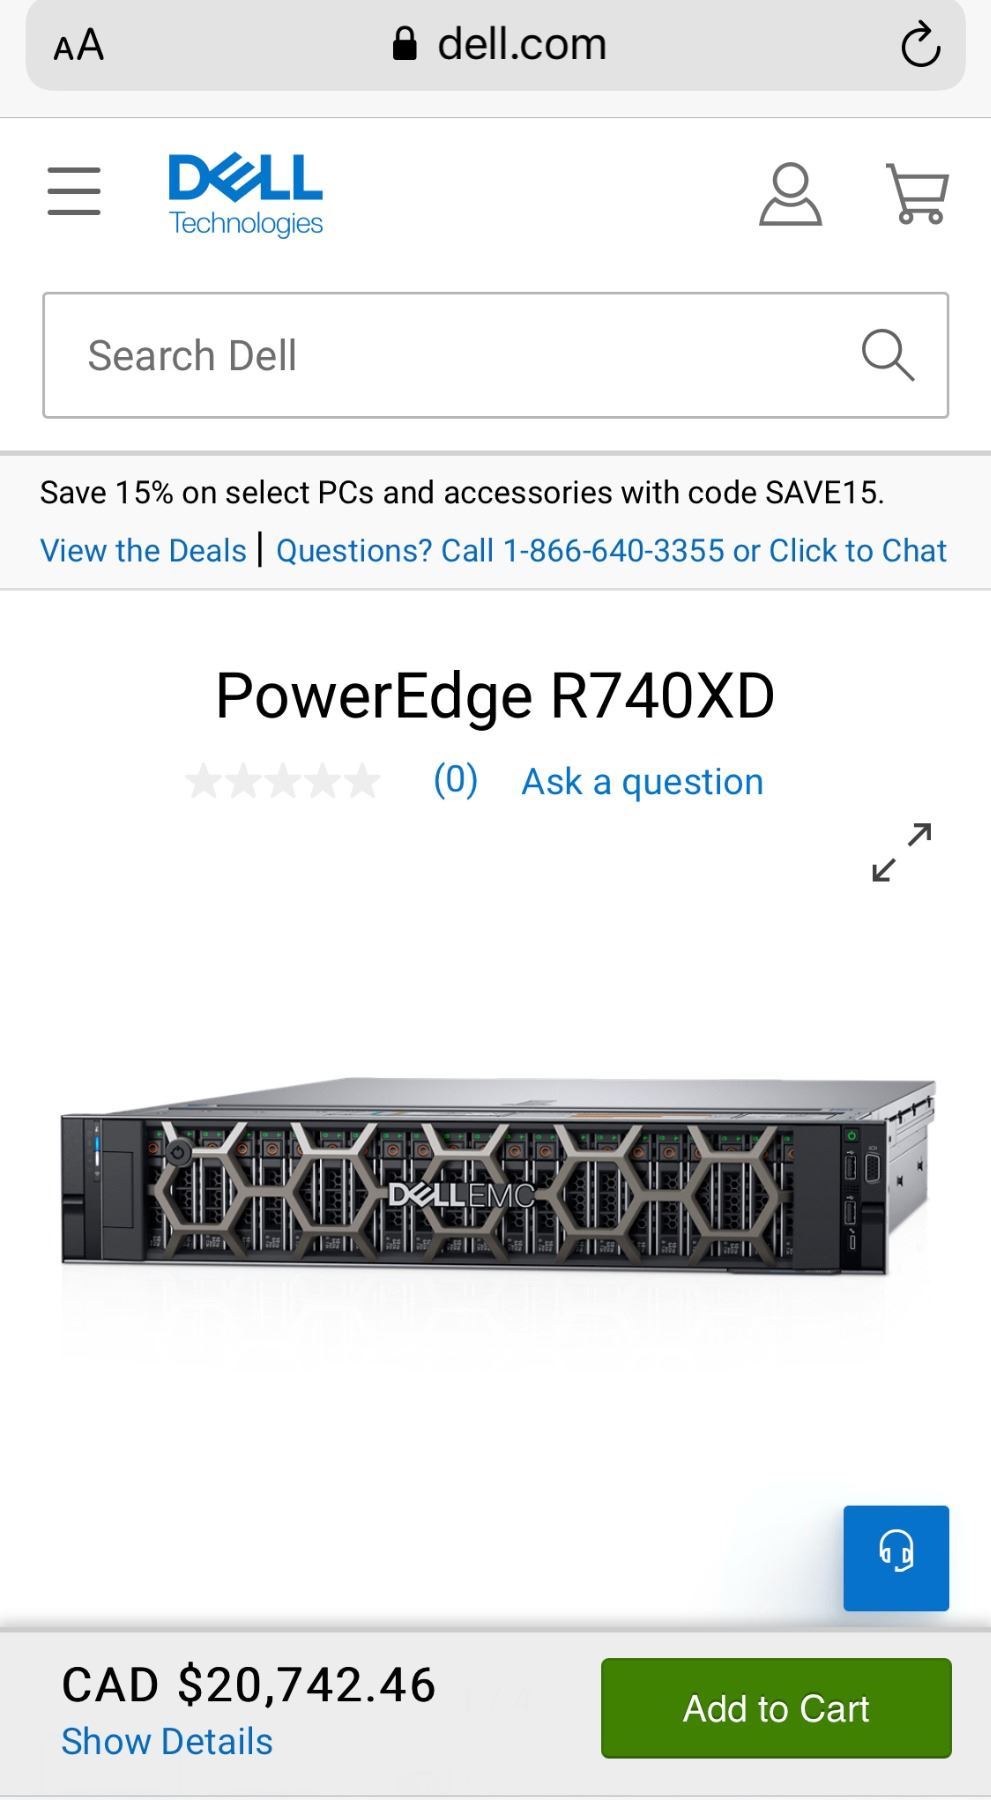Click Questions? Call or Click to Chat link
This screenshot has width=991, height=1800.
coord(611,550)
